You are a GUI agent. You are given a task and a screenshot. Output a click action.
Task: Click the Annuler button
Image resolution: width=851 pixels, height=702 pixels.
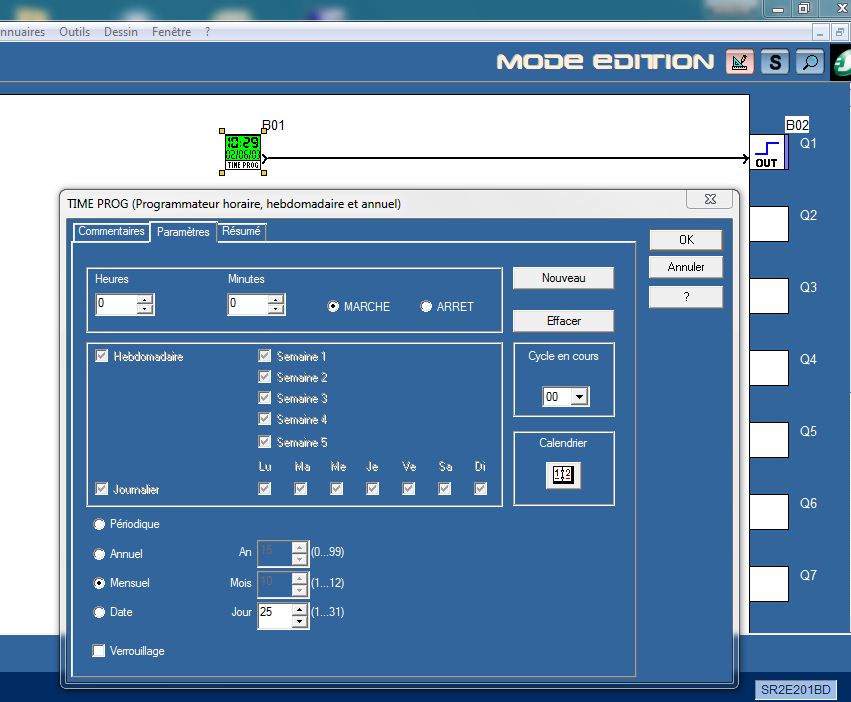(x=686, y=267)
